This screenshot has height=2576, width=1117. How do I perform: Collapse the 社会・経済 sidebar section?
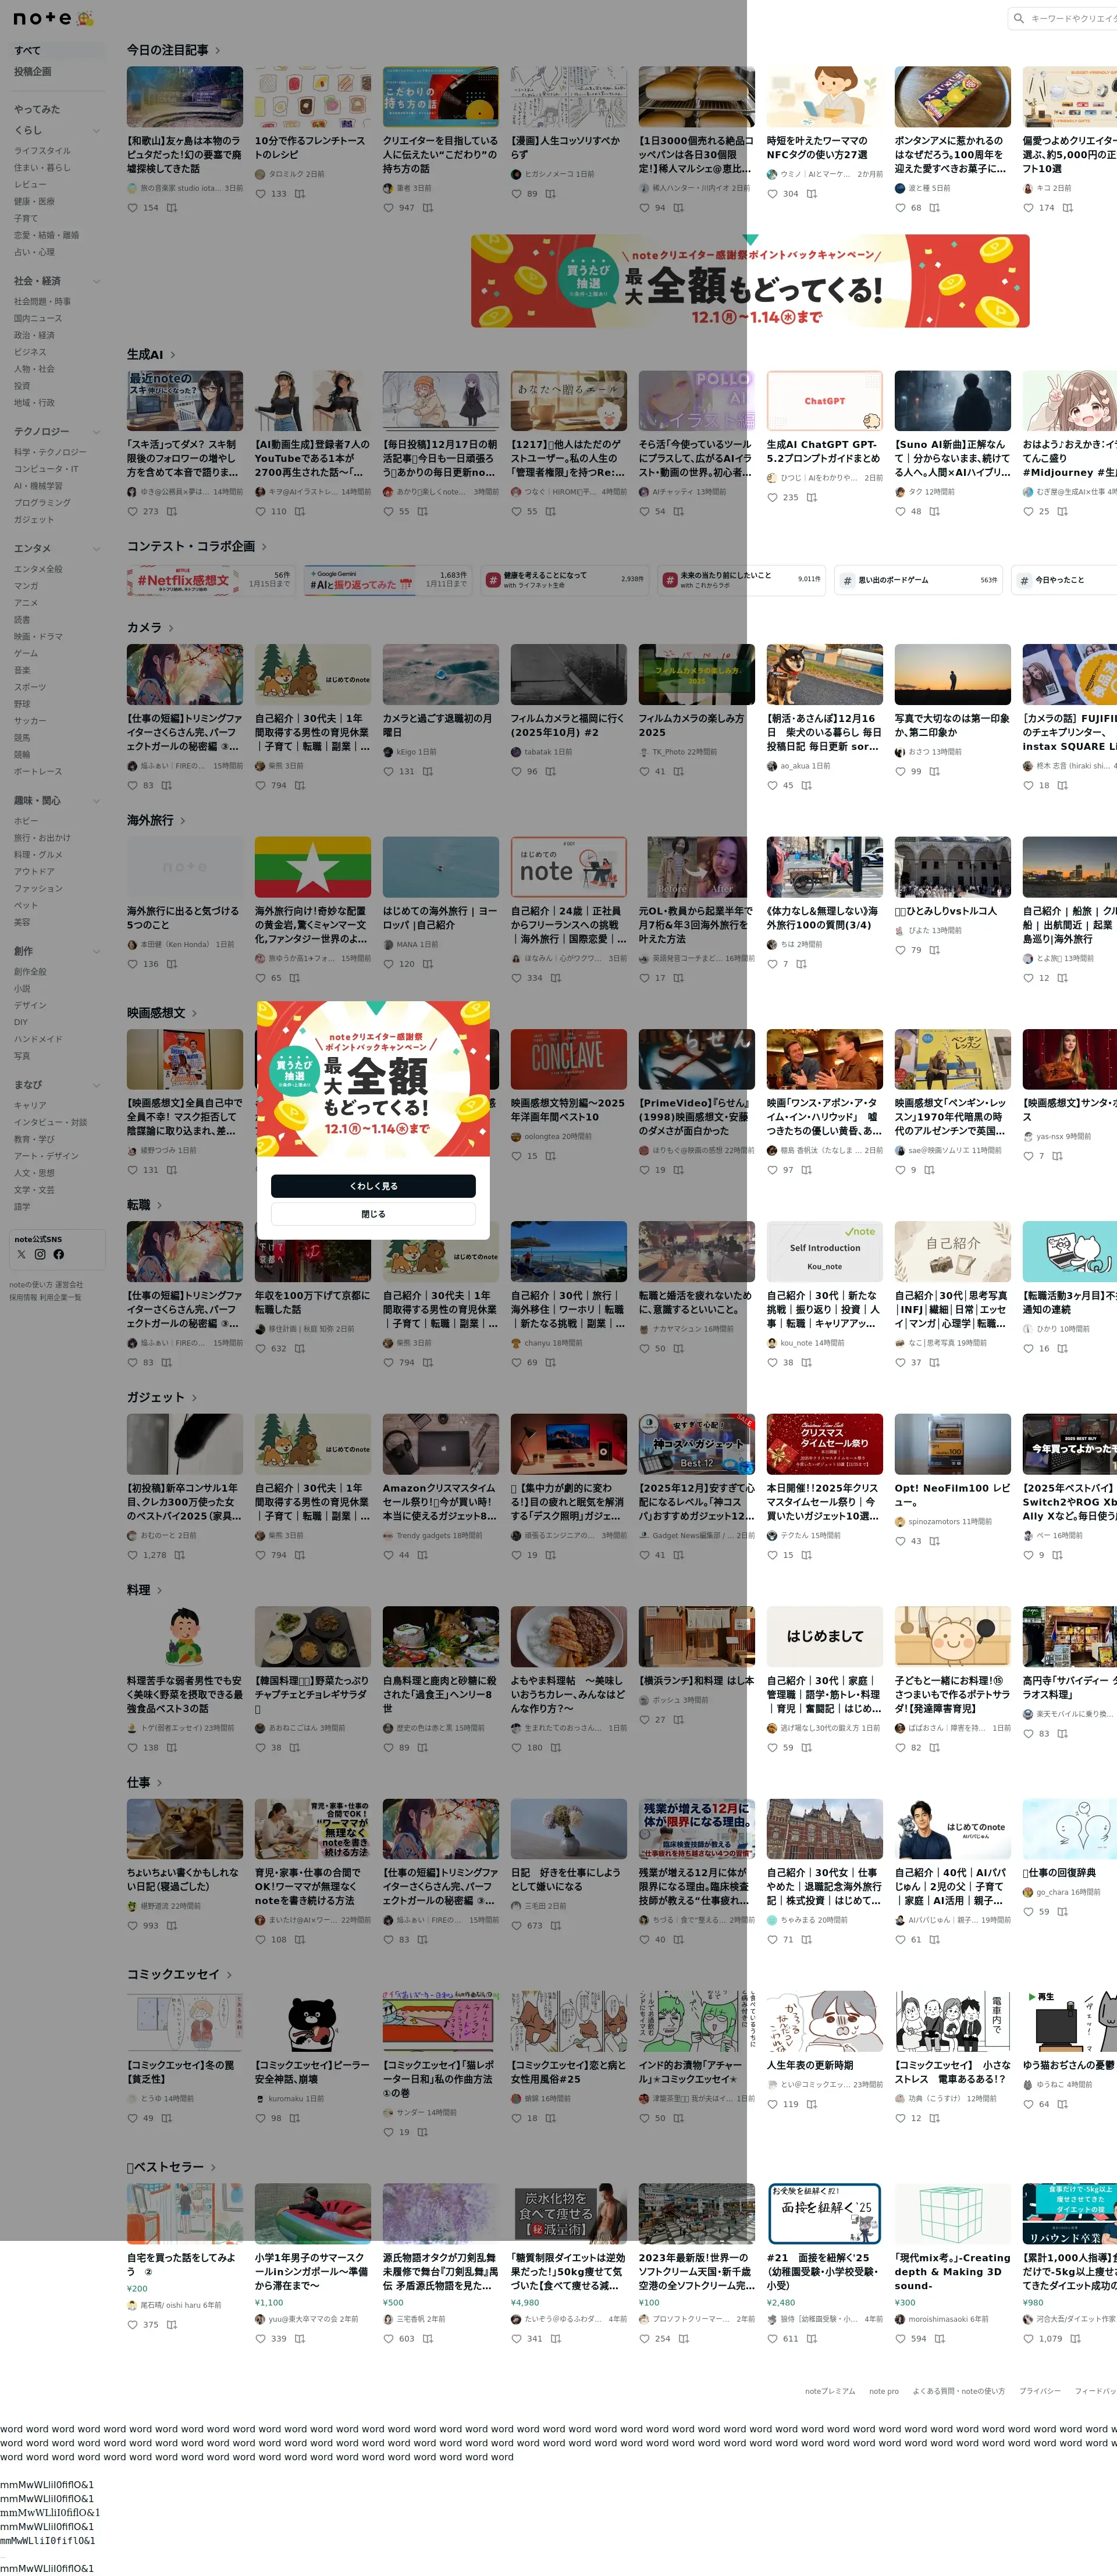96,281
